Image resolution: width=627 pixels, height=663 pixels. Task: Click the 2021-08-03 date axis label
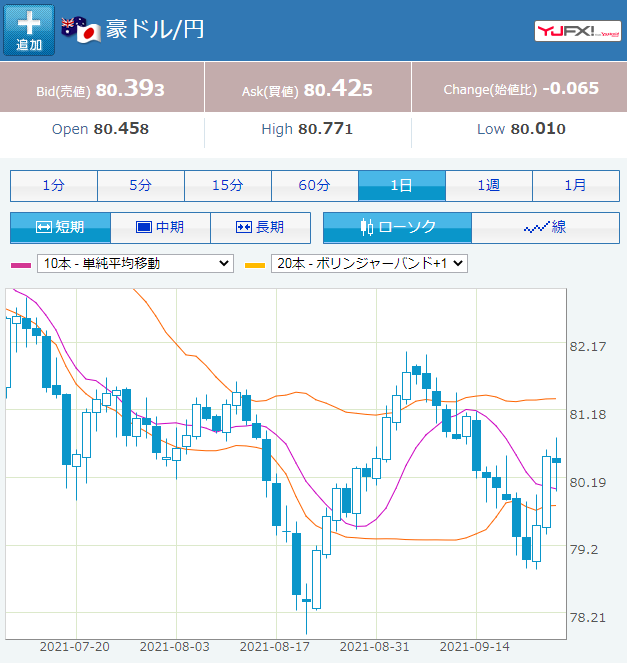point(175,647)
